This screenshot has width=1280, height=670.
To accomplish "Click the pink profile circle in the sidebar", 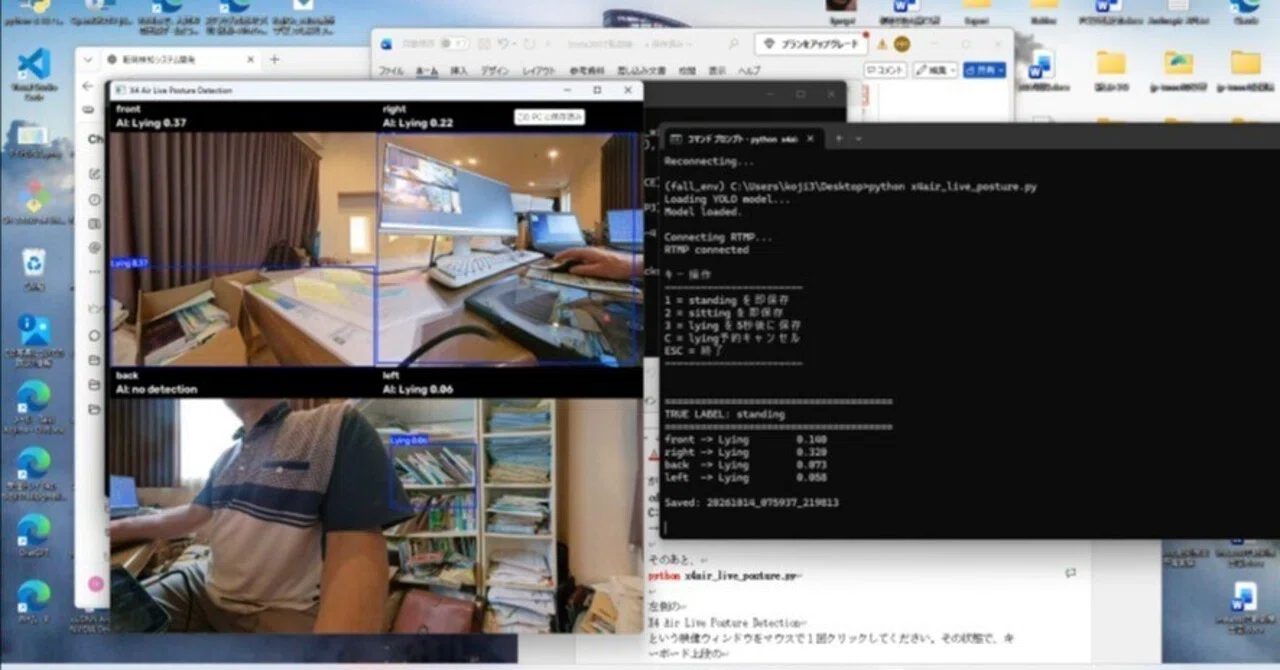I will (x=96, y=583).
